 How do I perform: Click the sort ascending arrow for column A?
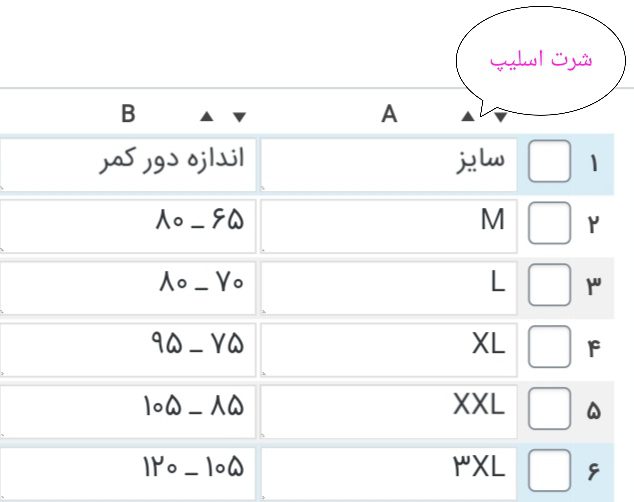[468, 116]
